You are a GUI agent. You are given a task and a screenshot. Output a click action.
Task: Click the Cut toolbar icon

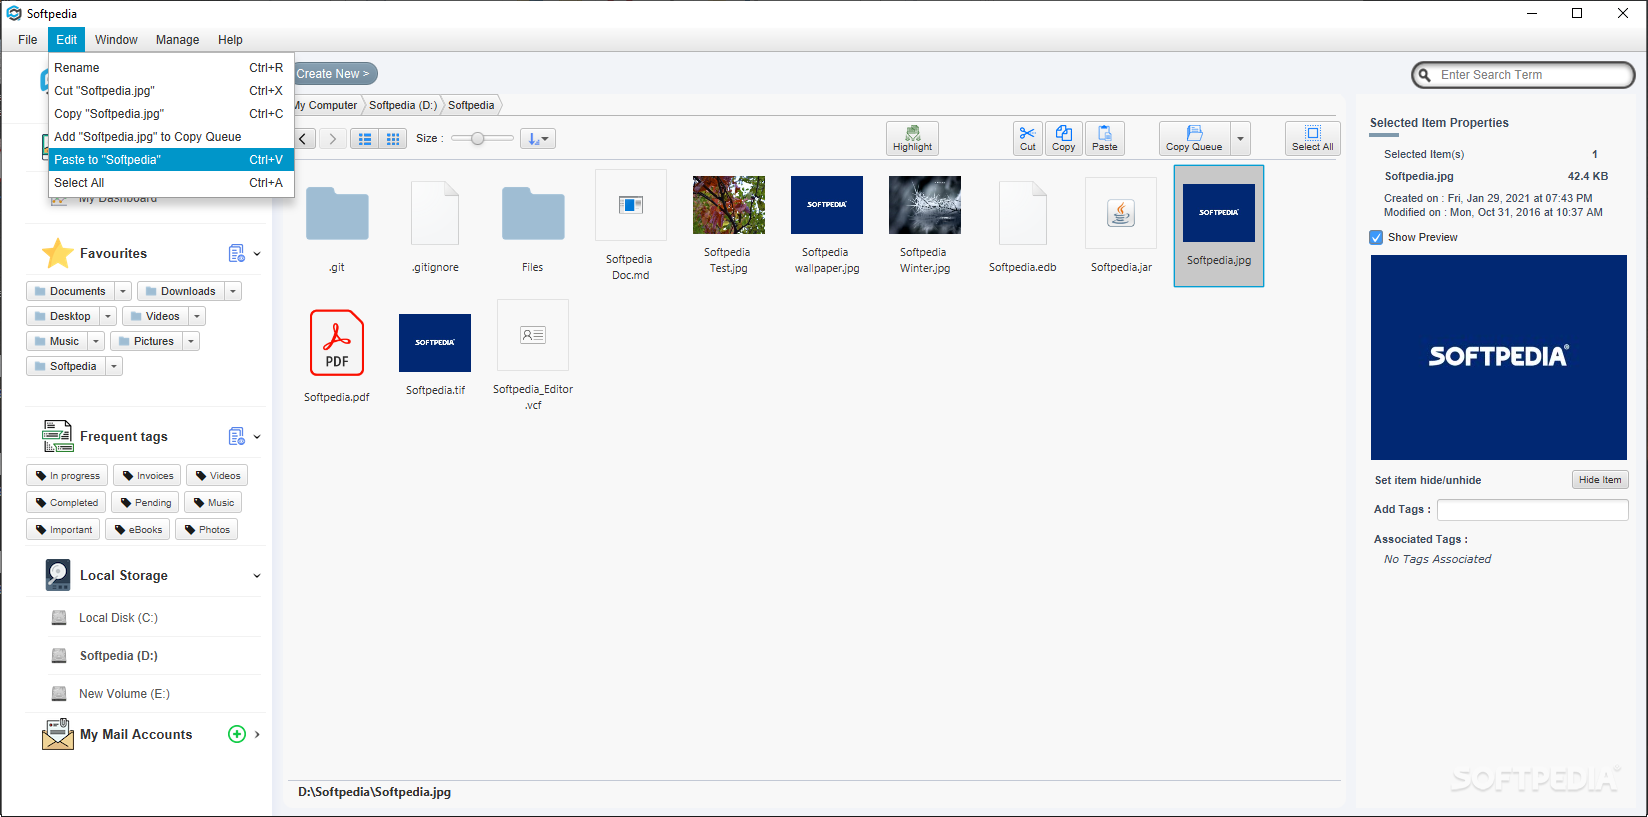tap(1027, 138)
